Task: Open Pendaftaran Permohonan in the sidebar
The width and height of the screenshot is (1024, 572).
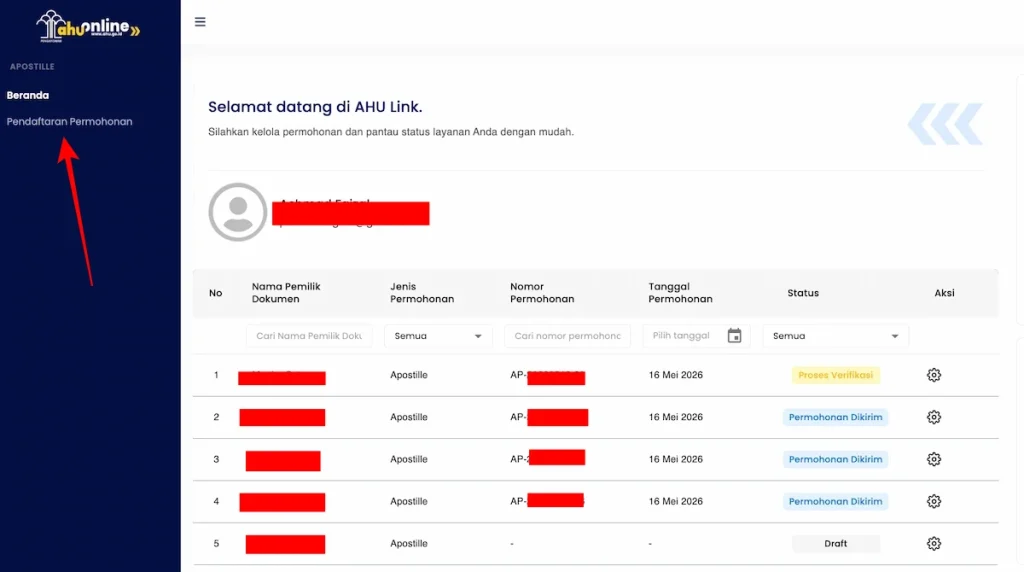Action: [69, 121]
